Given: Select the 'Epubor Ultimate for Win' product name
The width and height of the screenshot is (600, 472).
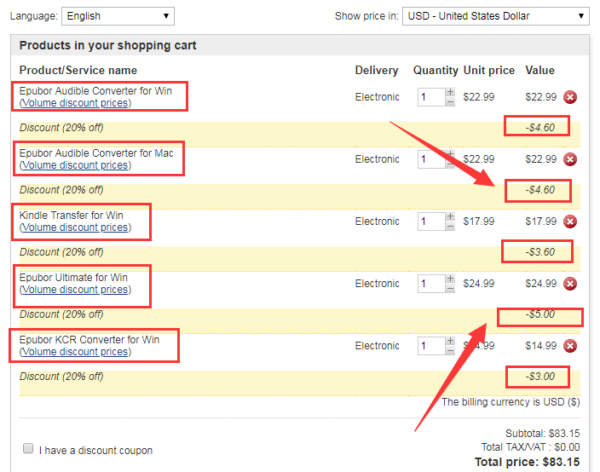Looking at the screenshot, I should coord(73,278).
